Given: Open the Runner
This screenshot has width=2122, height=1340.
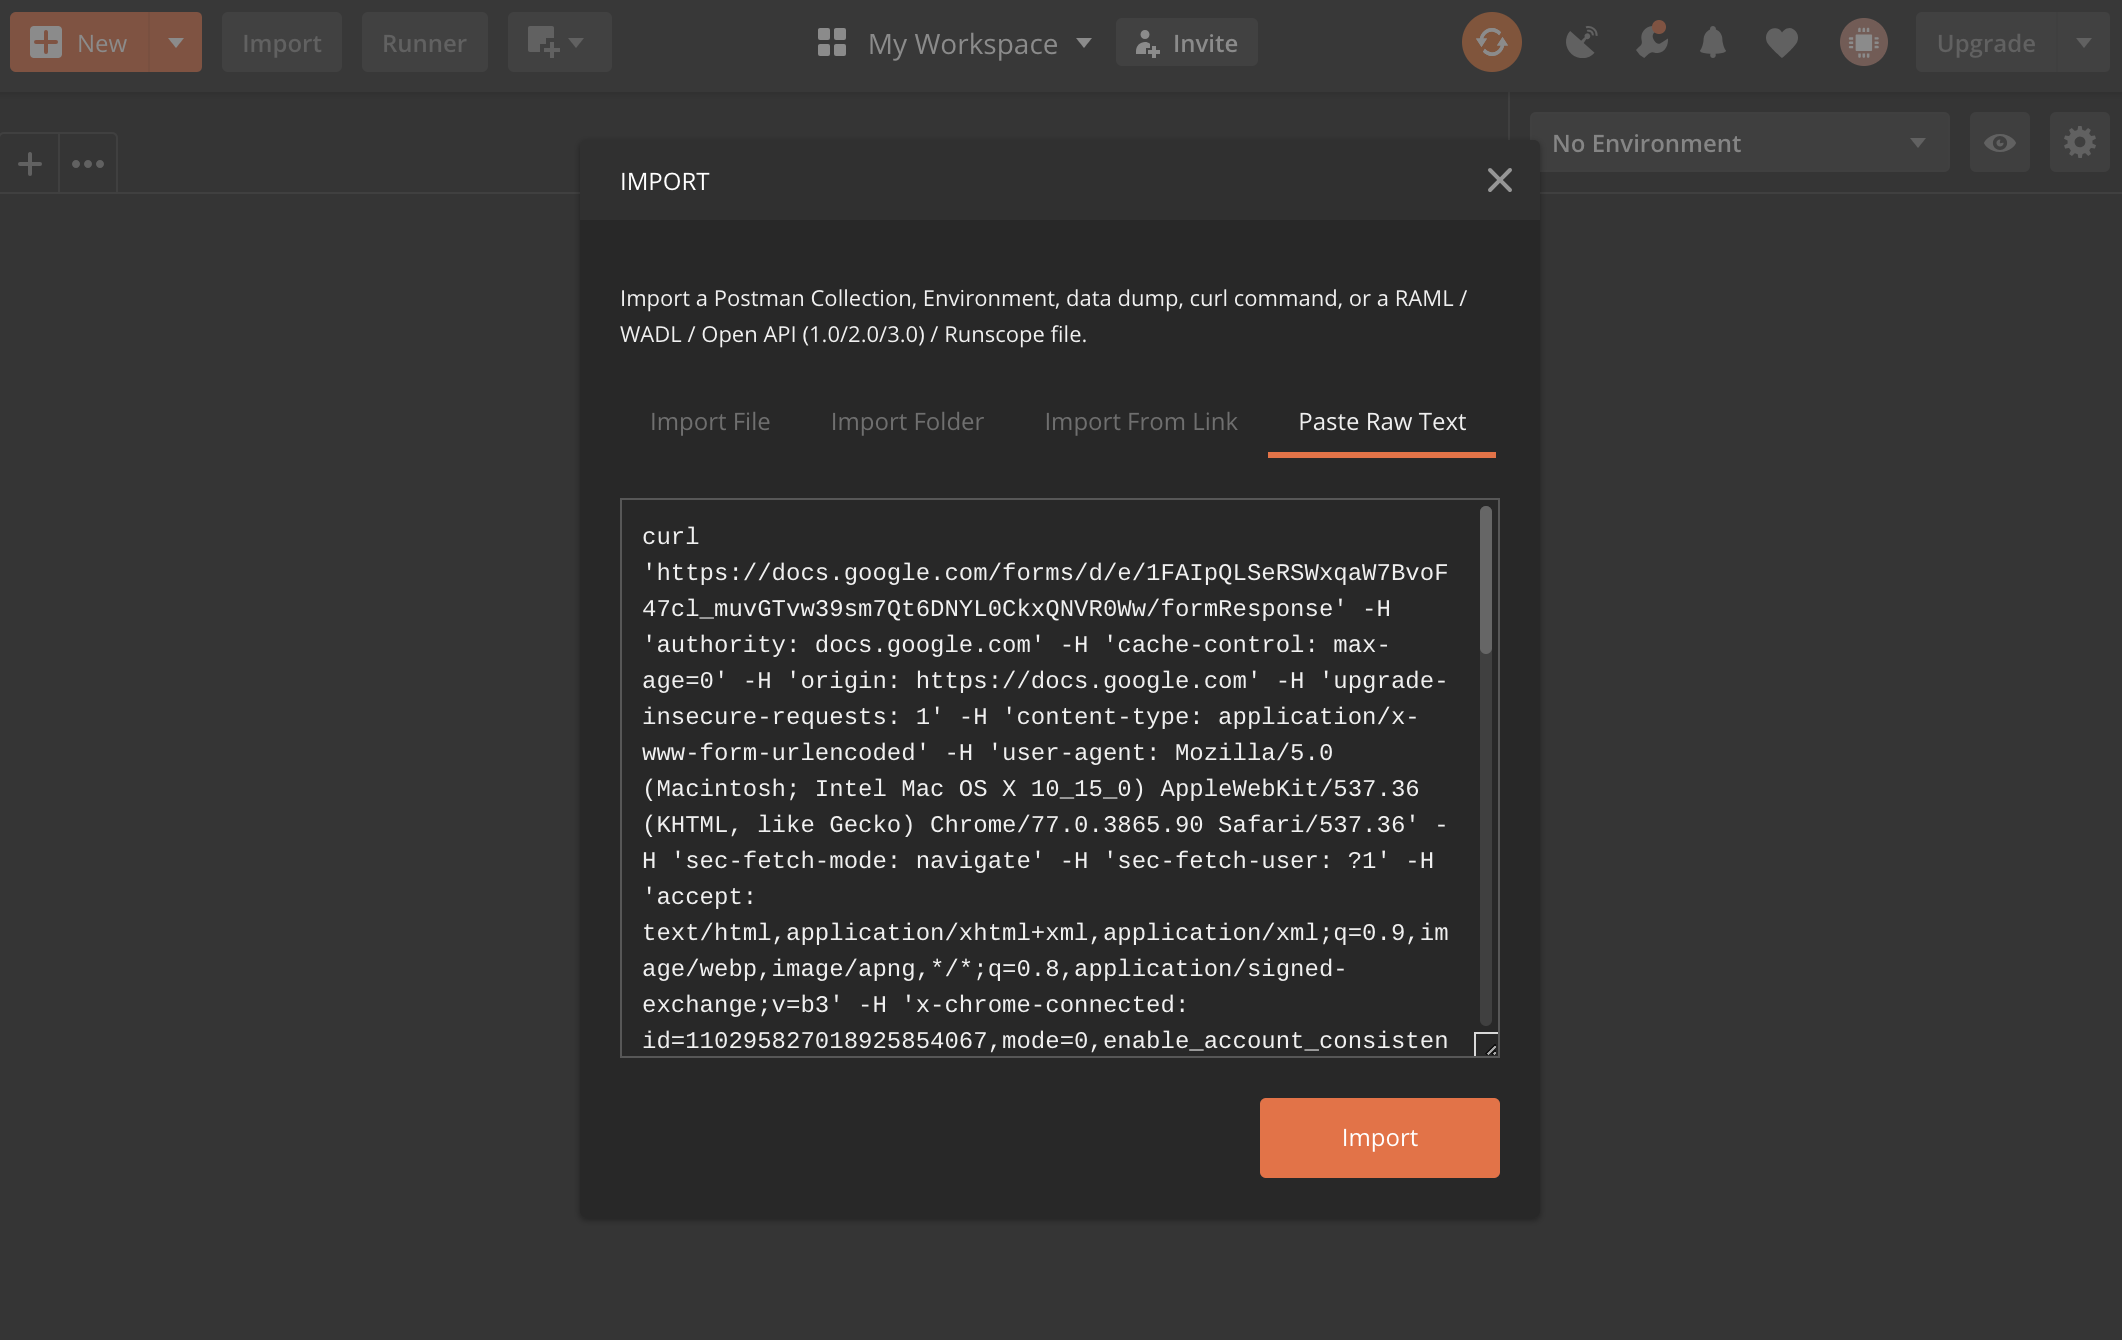Looking at the screenshot, I should [x=424, y=43].
